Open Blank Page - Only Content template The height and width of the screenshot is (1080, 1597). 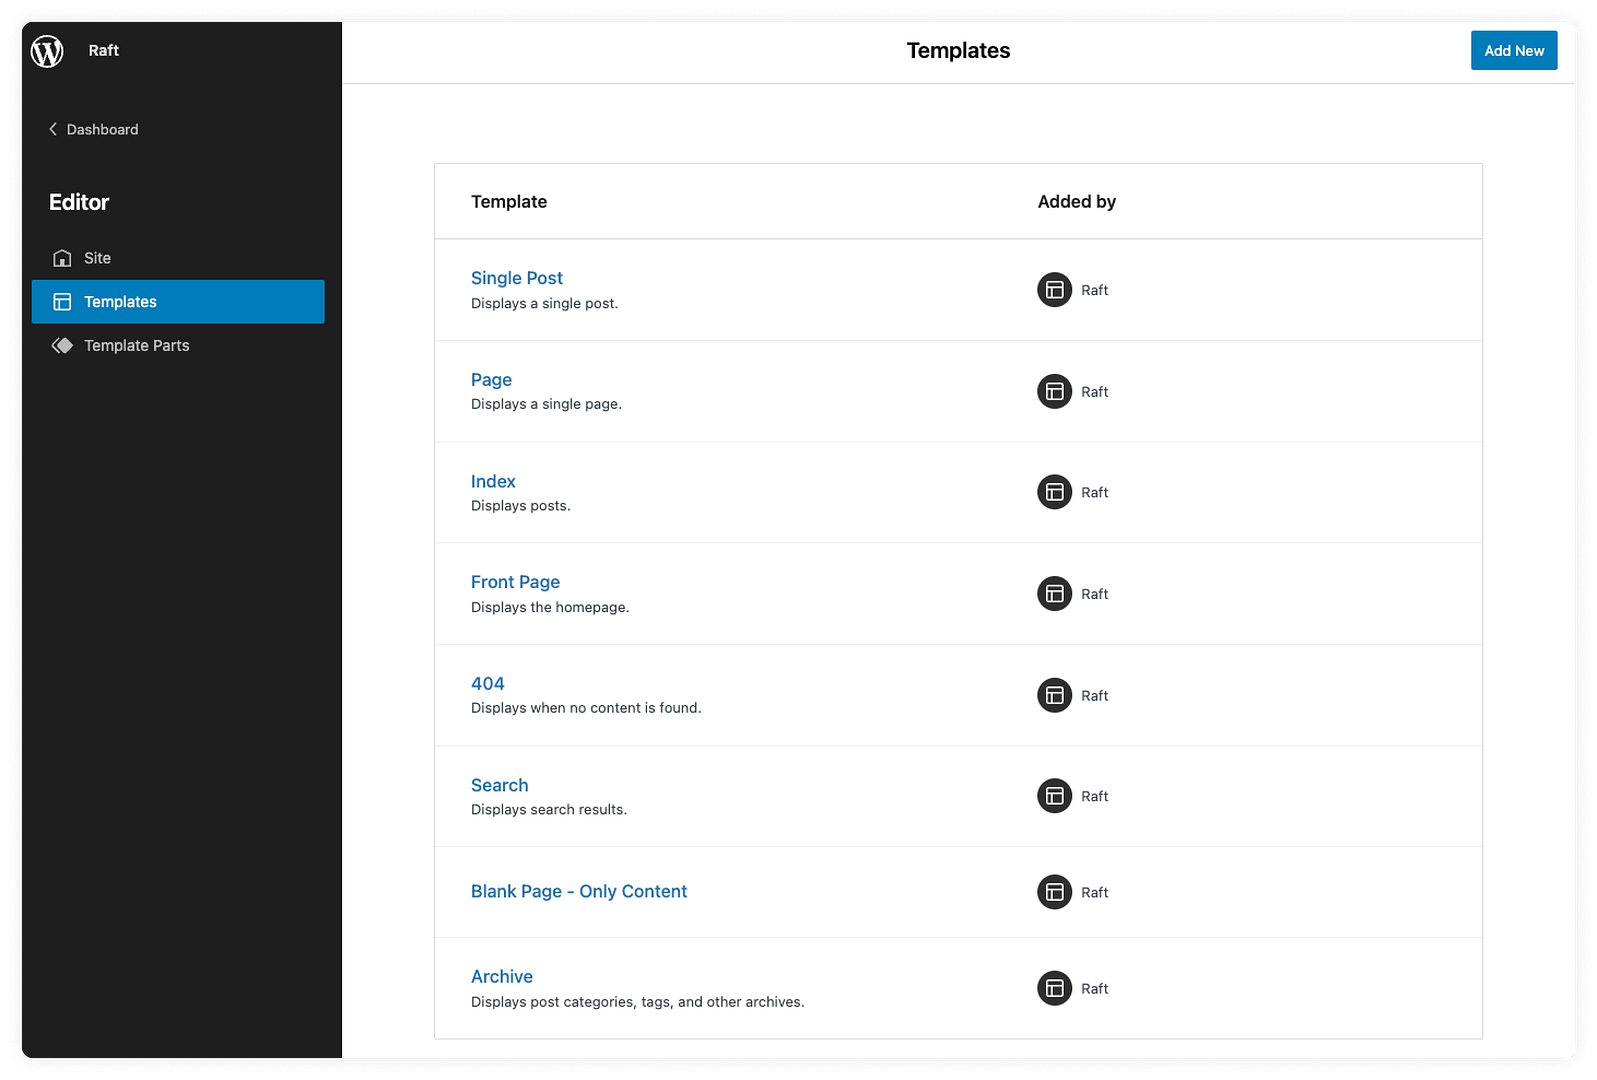point(578,892)
